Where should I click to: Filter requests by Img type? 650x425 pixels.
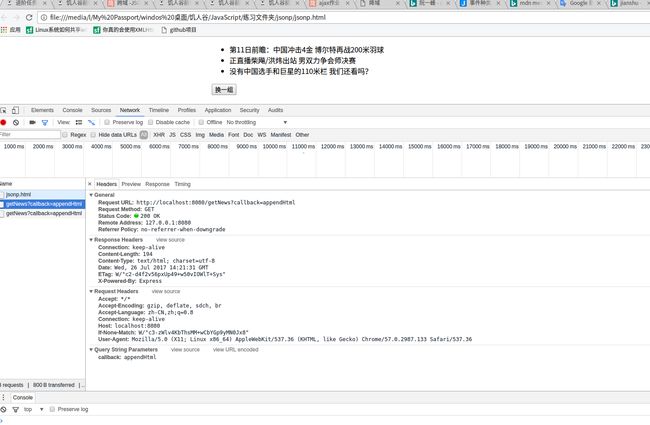click(x=200, y=135)
